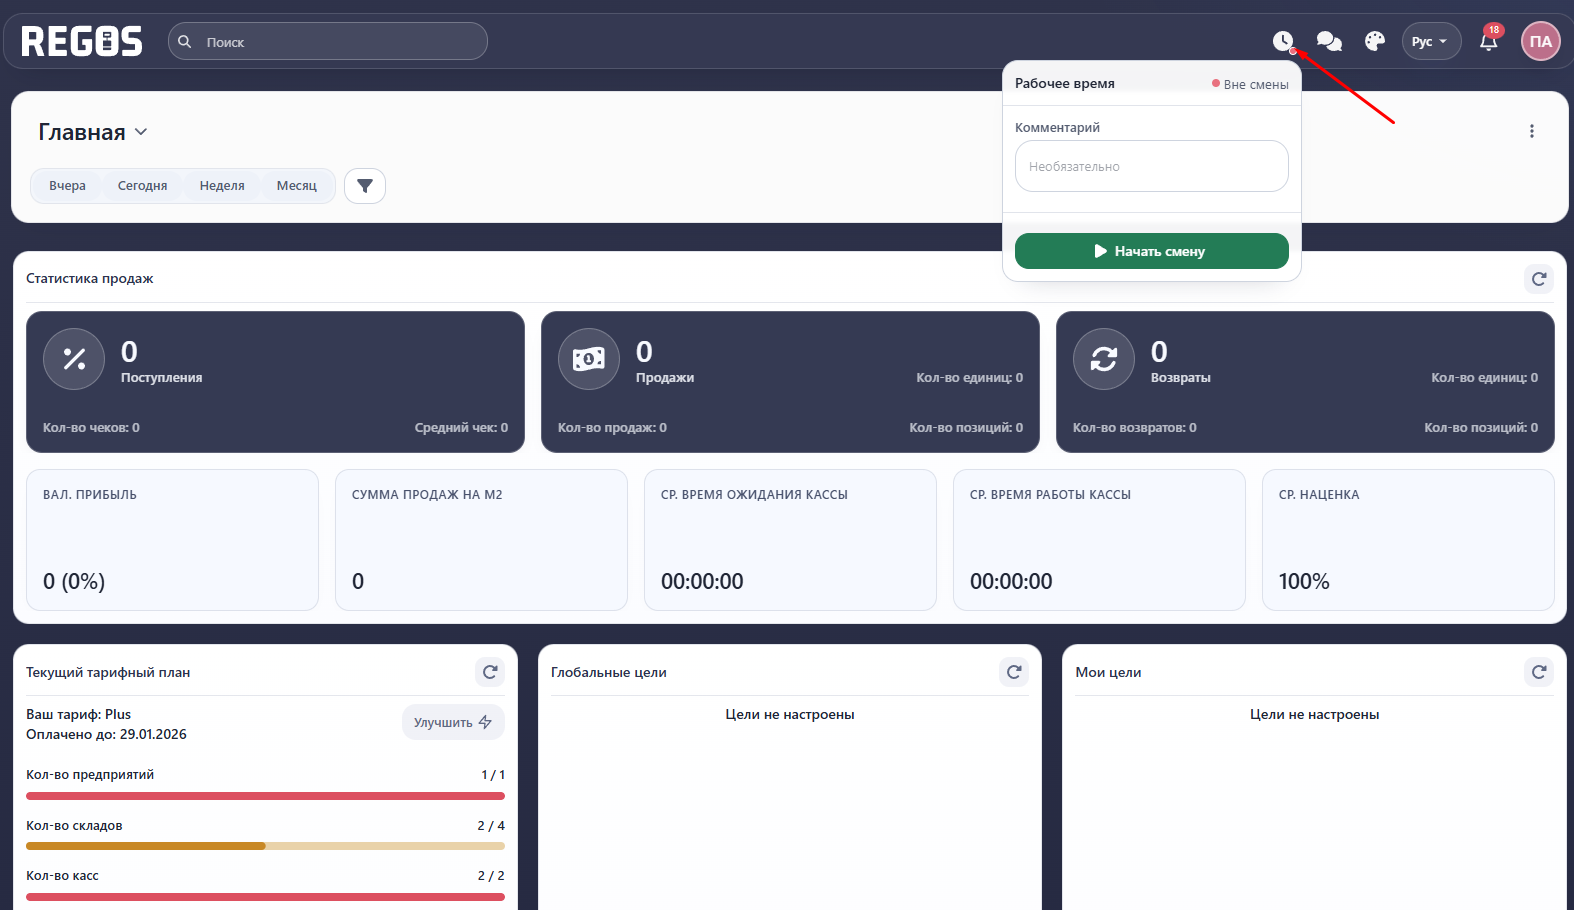Image resolution: width=1574 pixels, height=910 pixels.
Task: Click the Комментарий input field
Action: pos(1151,166)
